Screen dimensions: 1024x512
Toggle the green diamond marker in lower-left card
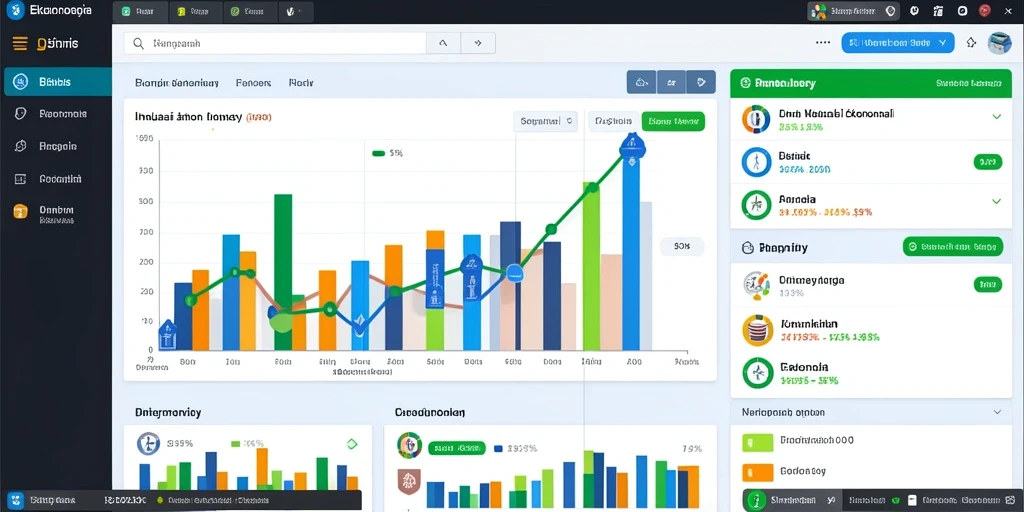tap(352, 444)
